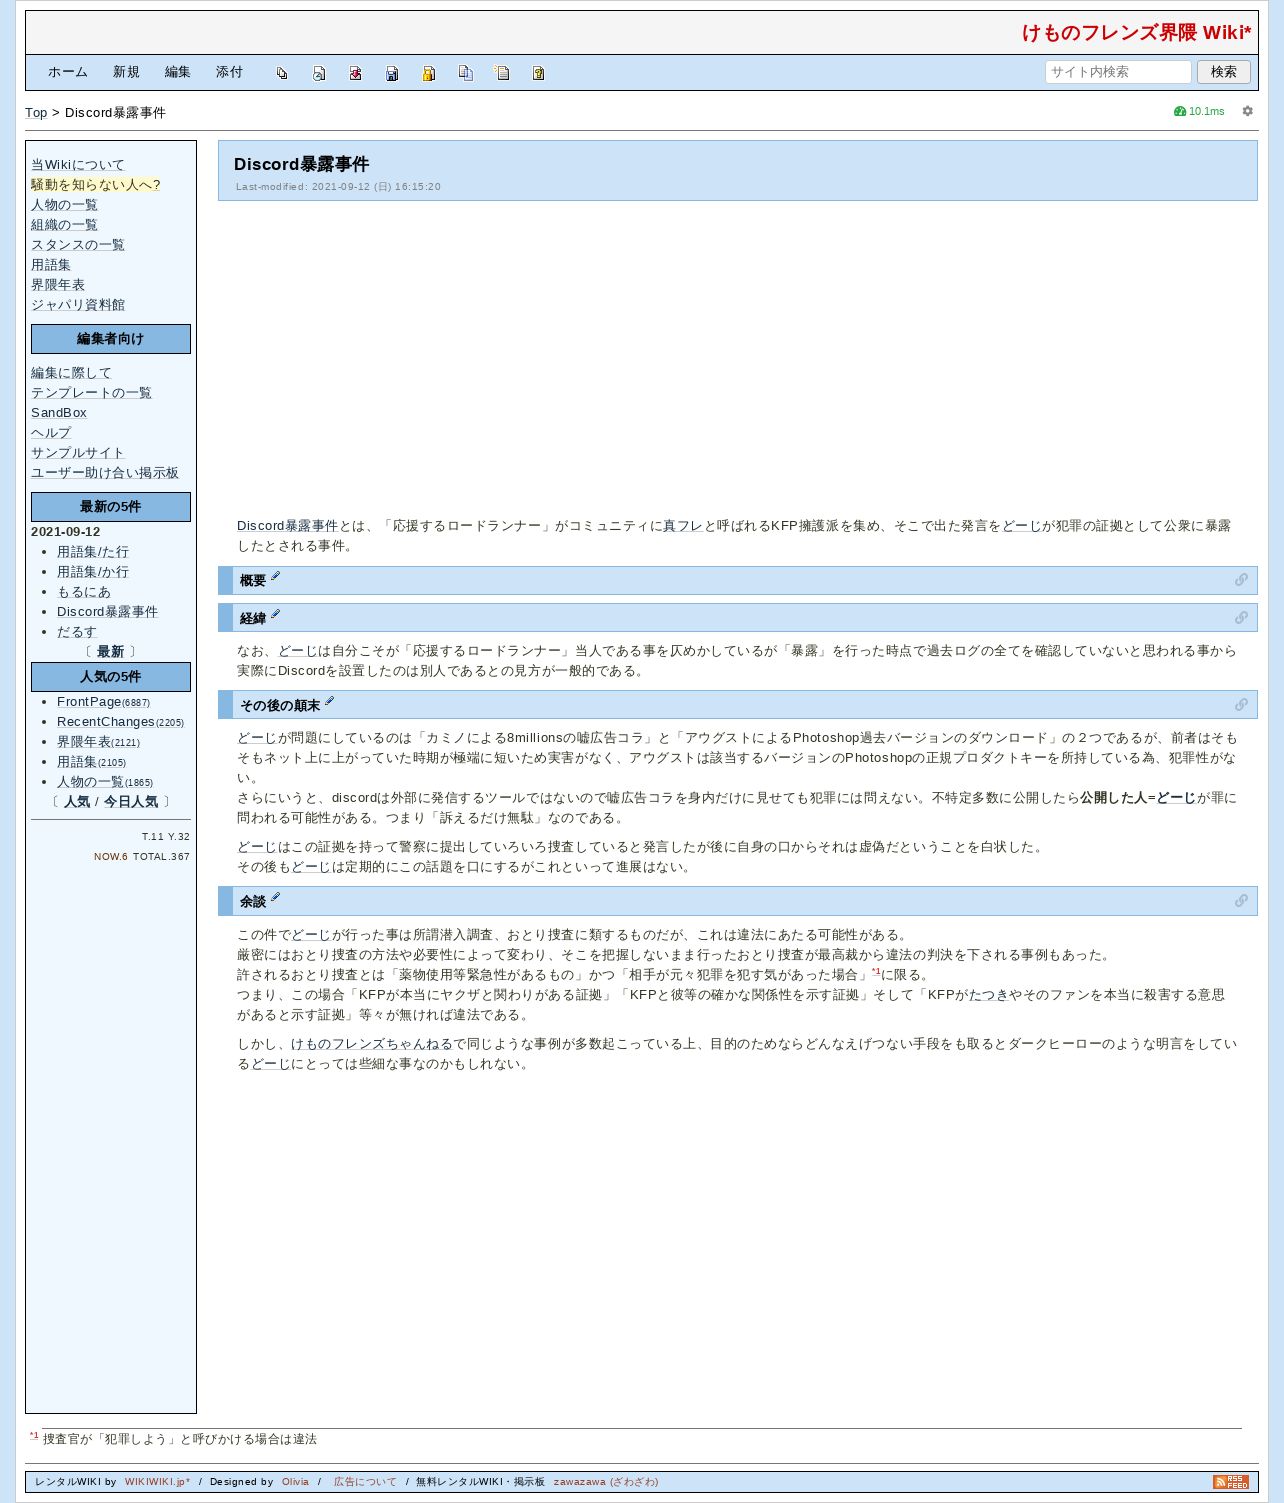The width and height of the screenshot is (1284, 1503).
Task: Click the pencil edit icon beside 経緯
Action: point(276,614)
